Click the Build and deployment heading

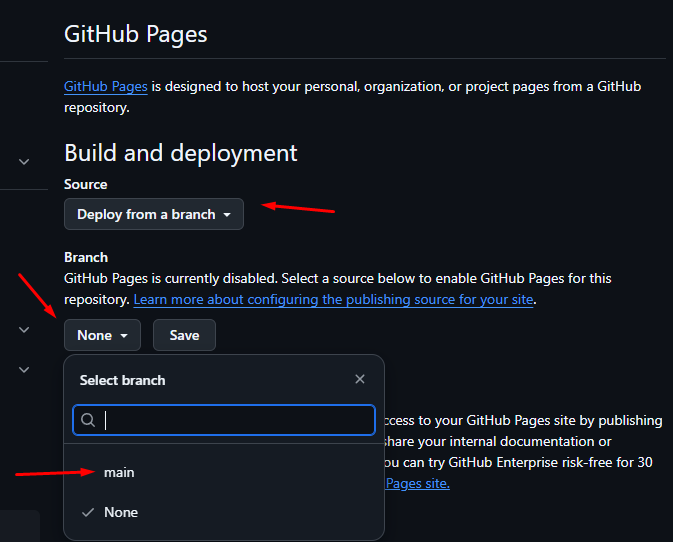180,153
